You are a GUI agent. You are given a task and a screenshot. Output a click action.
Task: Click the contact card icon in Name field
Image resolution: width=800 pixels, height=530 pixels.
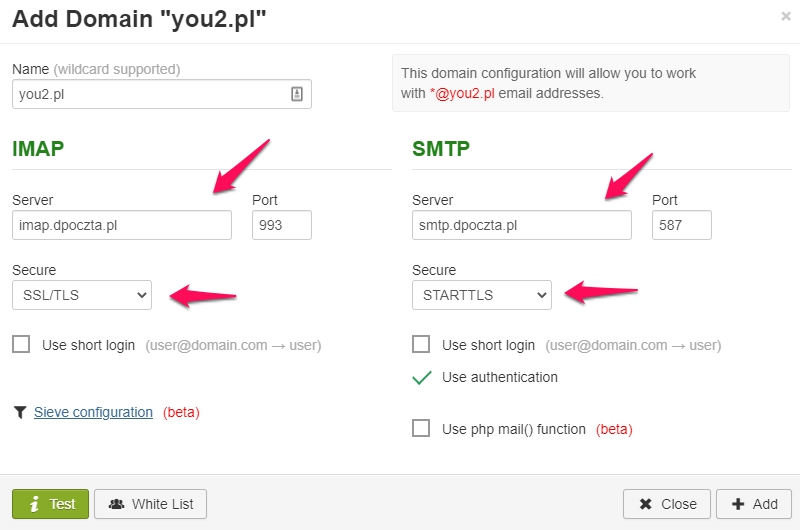click(297, 94)
